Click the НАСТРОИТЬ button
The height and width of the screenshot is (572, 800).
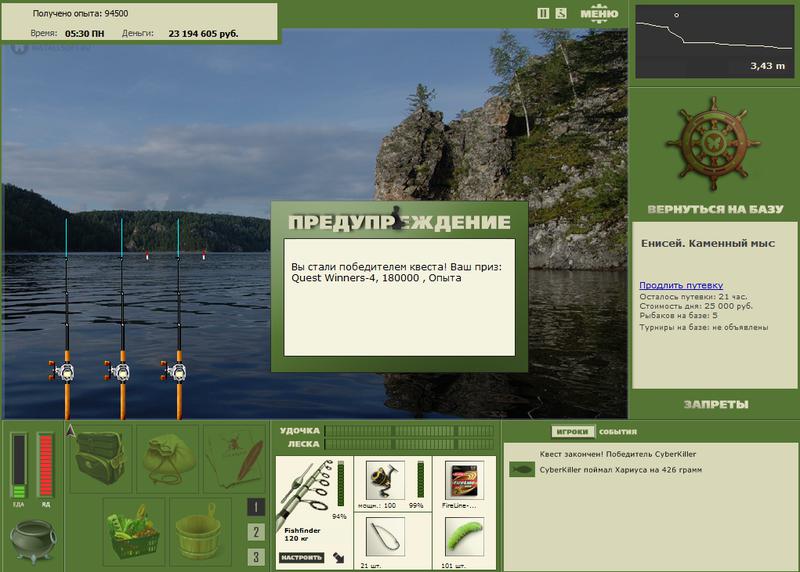tap(302, 557)
